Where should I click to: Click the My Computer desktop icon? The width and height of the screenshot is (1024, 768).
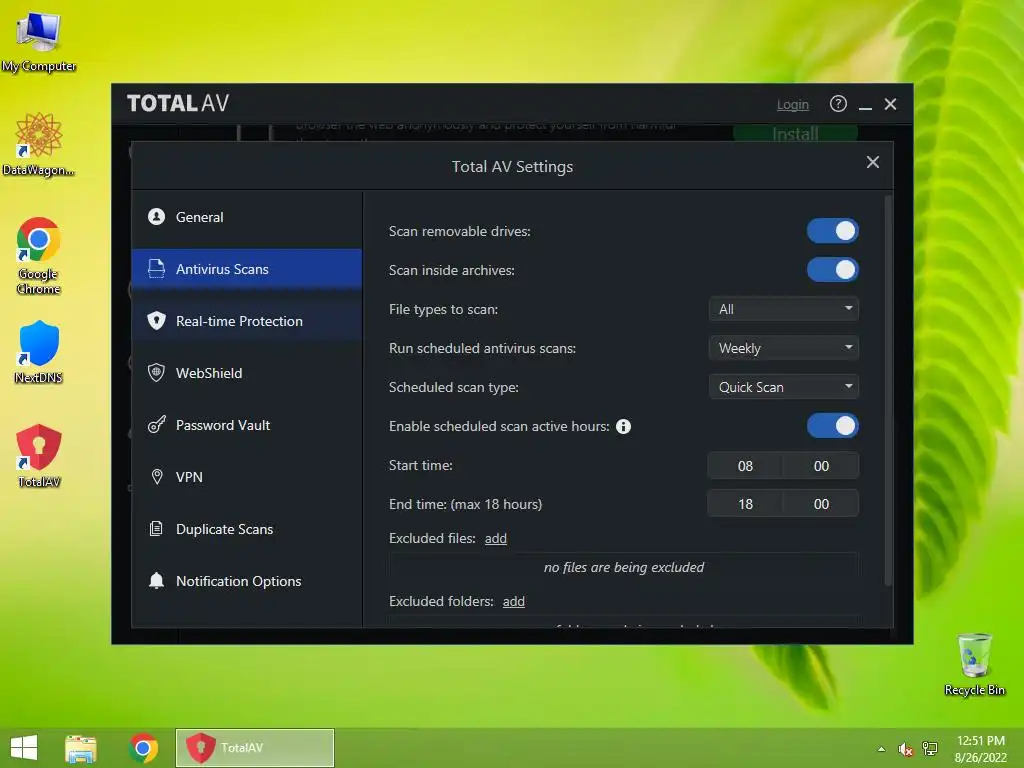point(39,41)
